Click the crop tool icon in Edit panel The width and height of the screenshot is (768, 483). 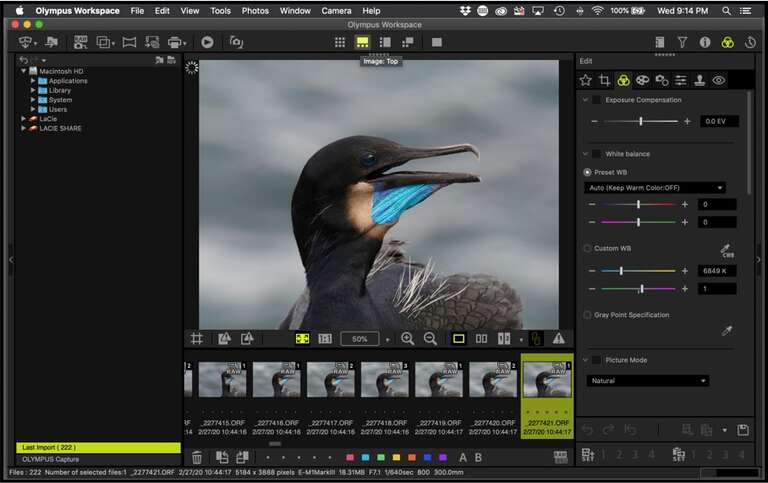pos(604,80)
